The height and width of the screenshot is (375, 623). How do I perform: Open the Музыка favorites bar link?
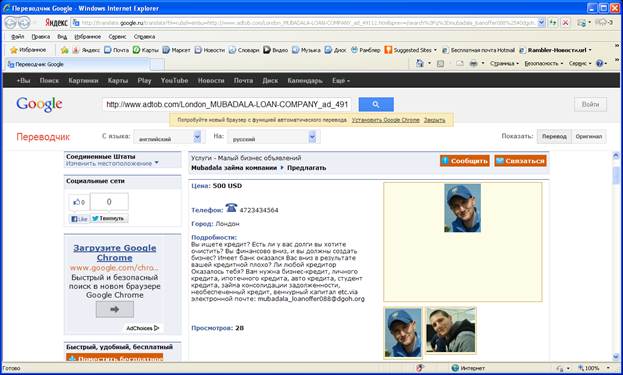[x=306, y=50]
